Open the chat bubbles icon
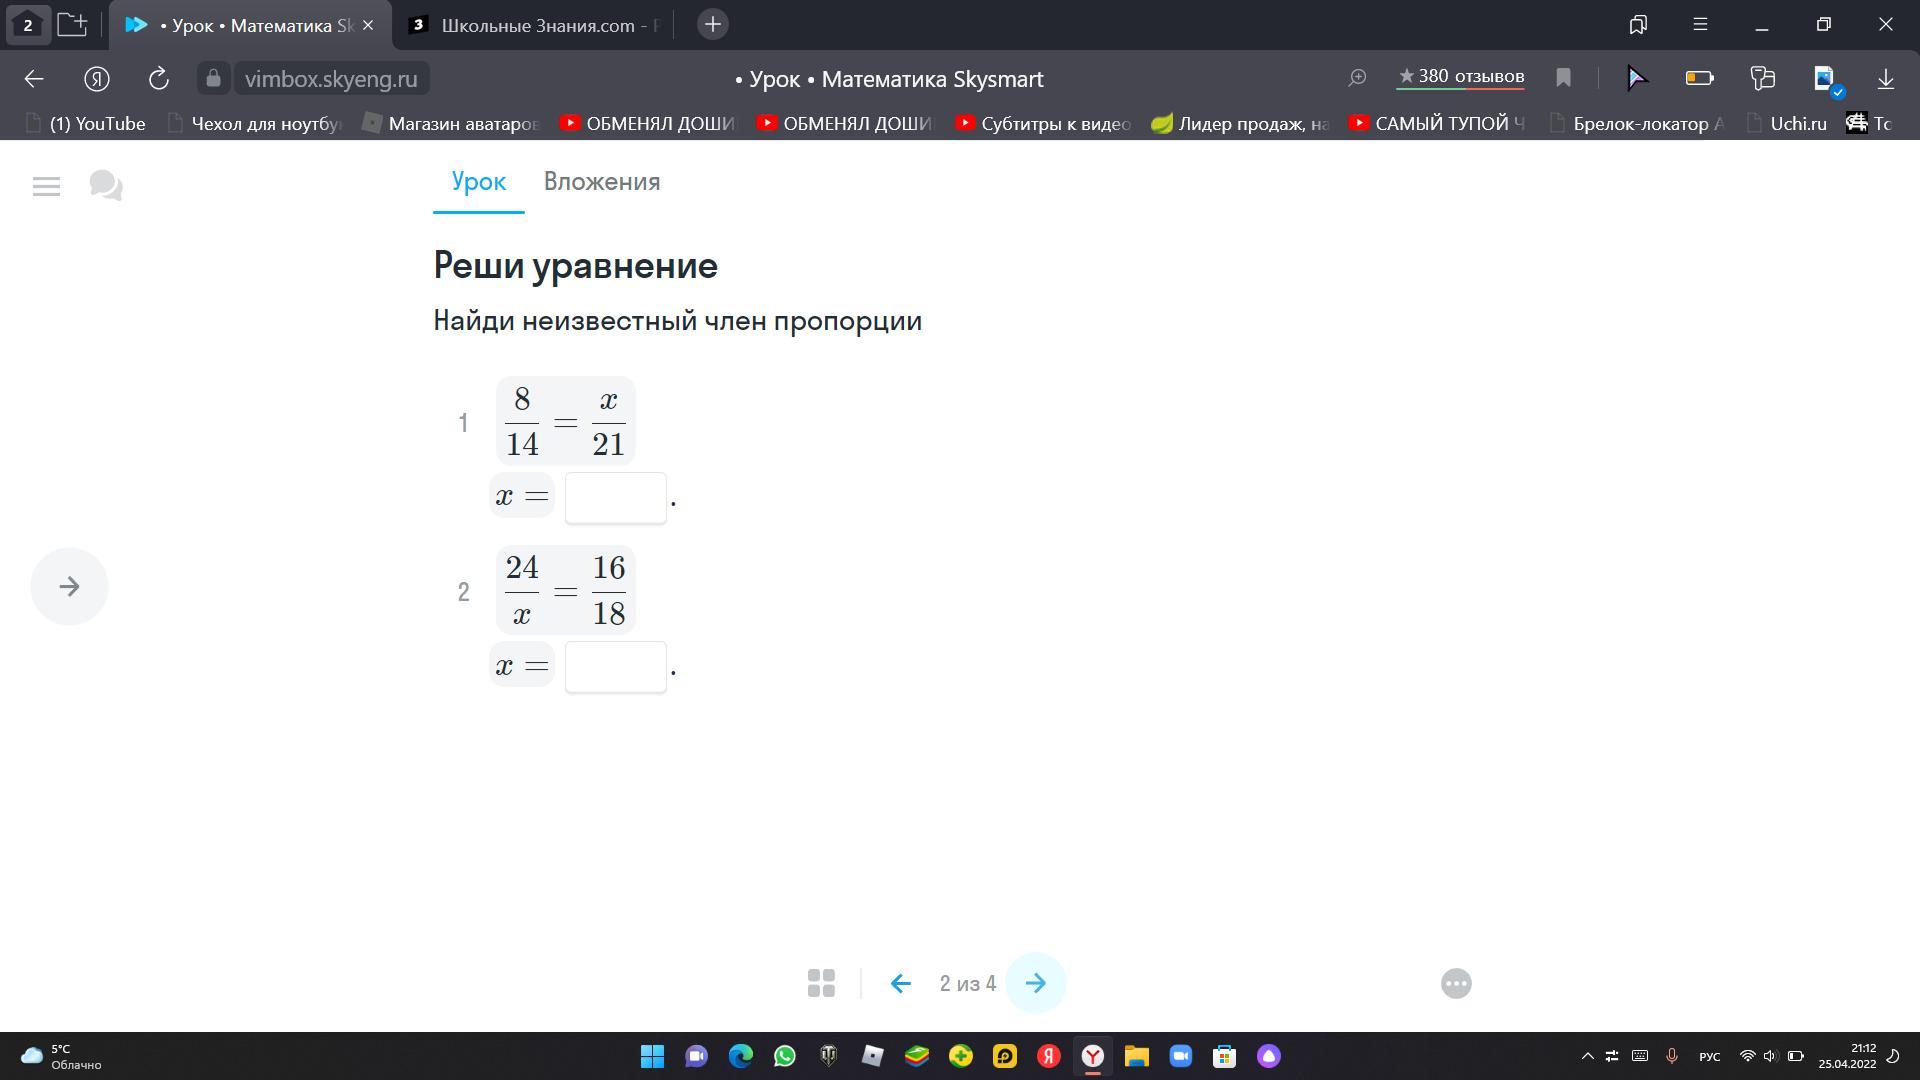The height and width of the screenshot is (1080, 1920). pyautogui.click(x=106, y=186)
